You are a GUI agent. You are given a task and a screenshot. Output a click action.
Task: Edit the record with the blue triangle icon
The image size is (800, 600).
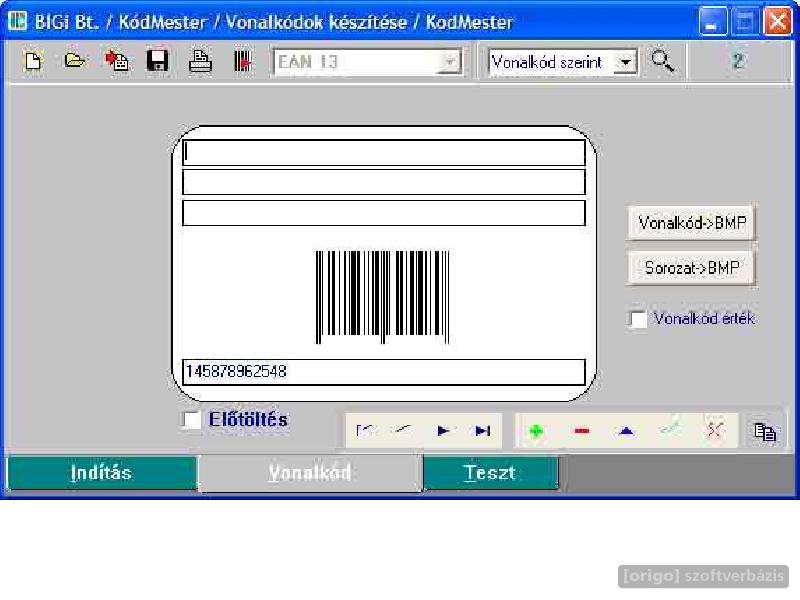coord(626,432)
